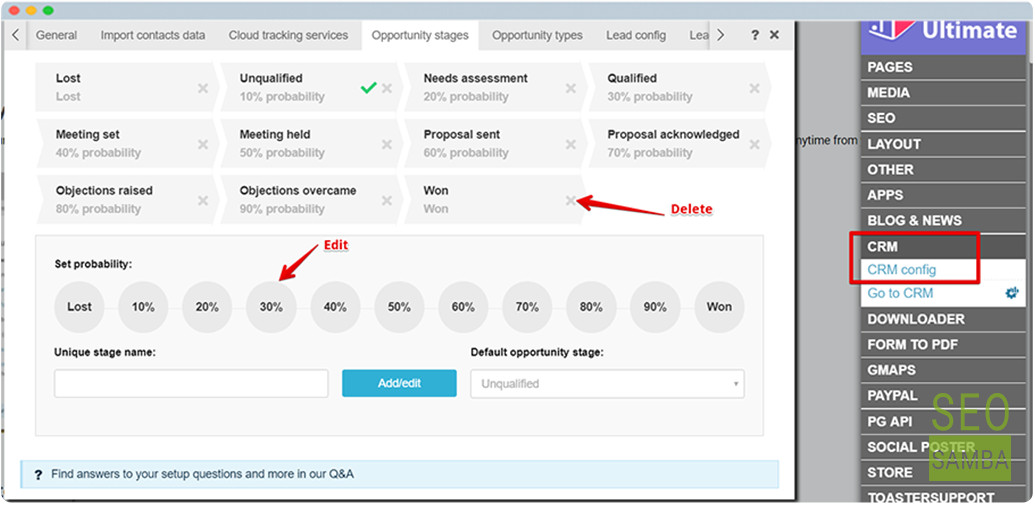Click the gear icon beside Go to CRM
The width and height of the screenshot is (1035, 512).
pyautogui.click(x=1011, y=293)
